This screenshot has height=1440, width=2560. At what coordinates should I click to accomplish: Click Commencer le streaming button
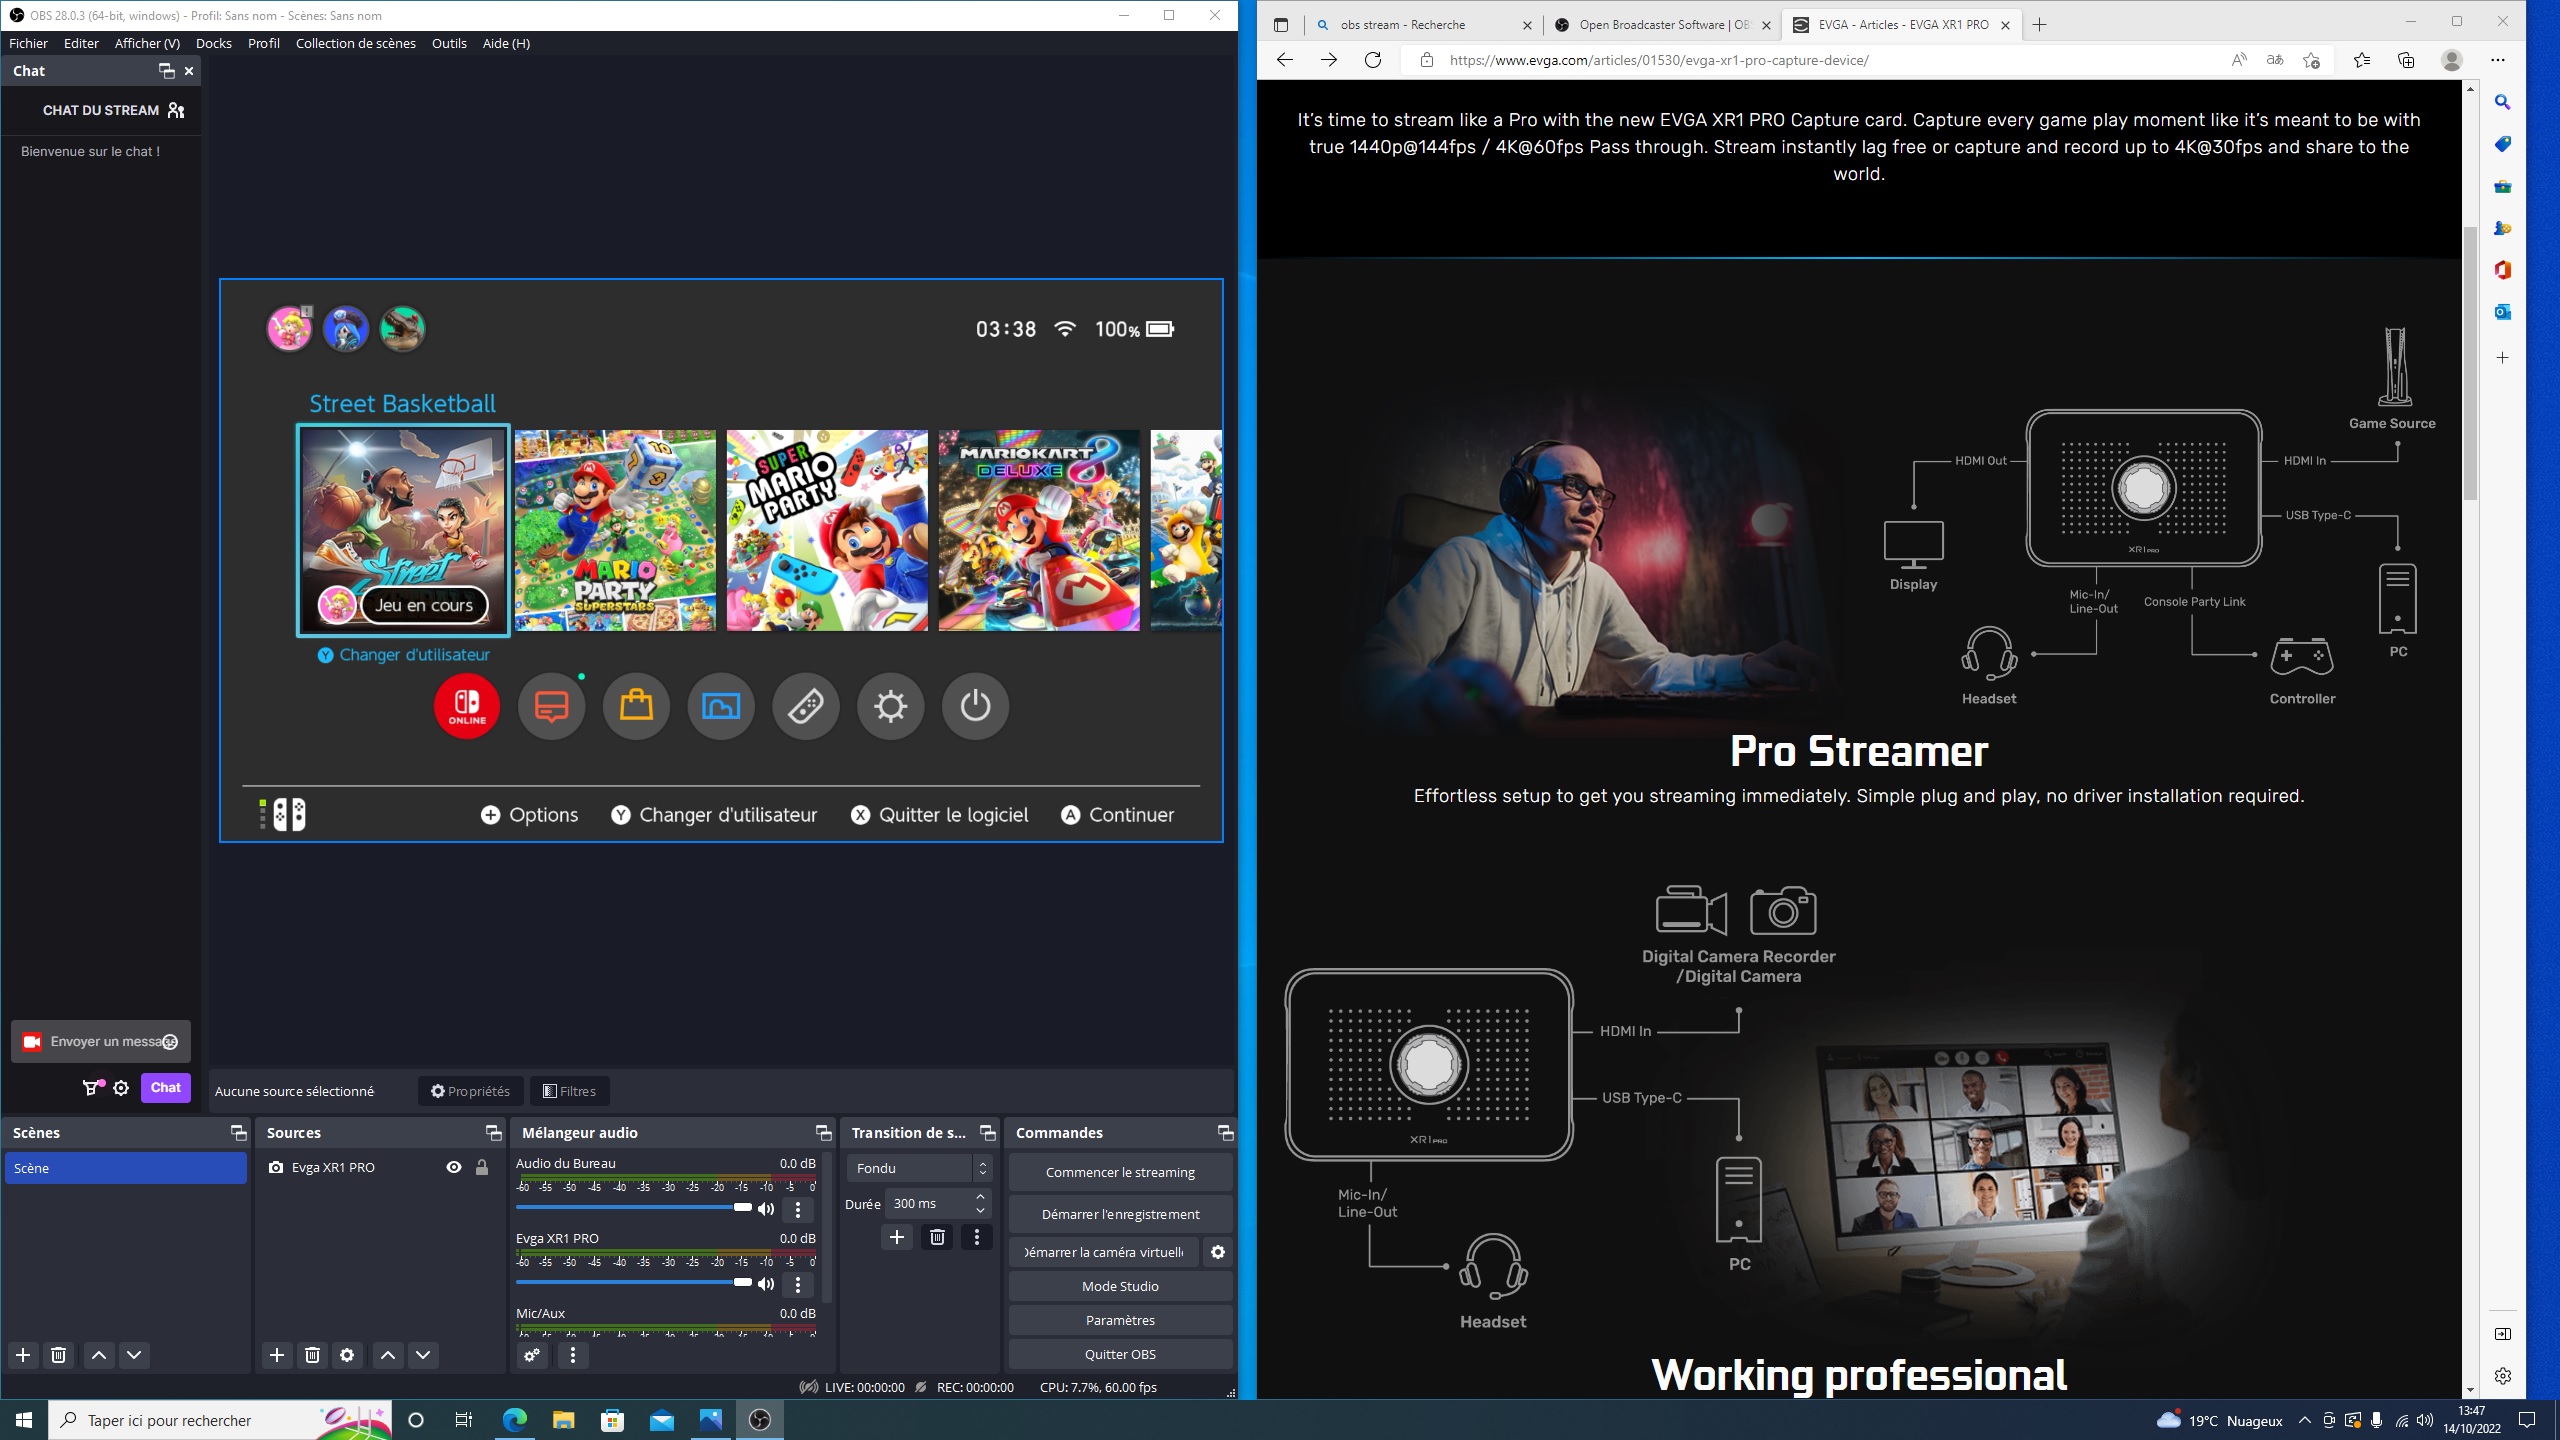[x=1120, y=1172]
